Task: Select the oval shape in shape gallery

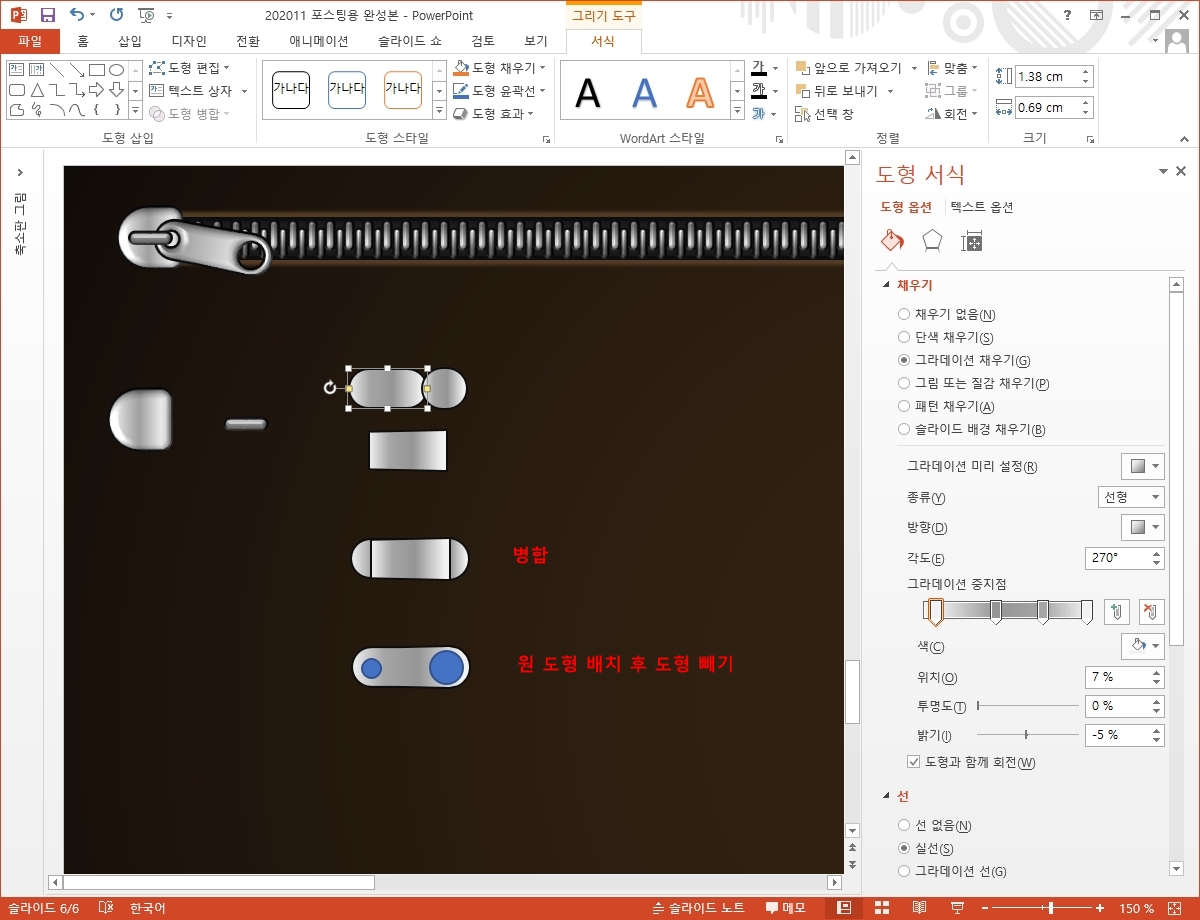Action: 116,70
